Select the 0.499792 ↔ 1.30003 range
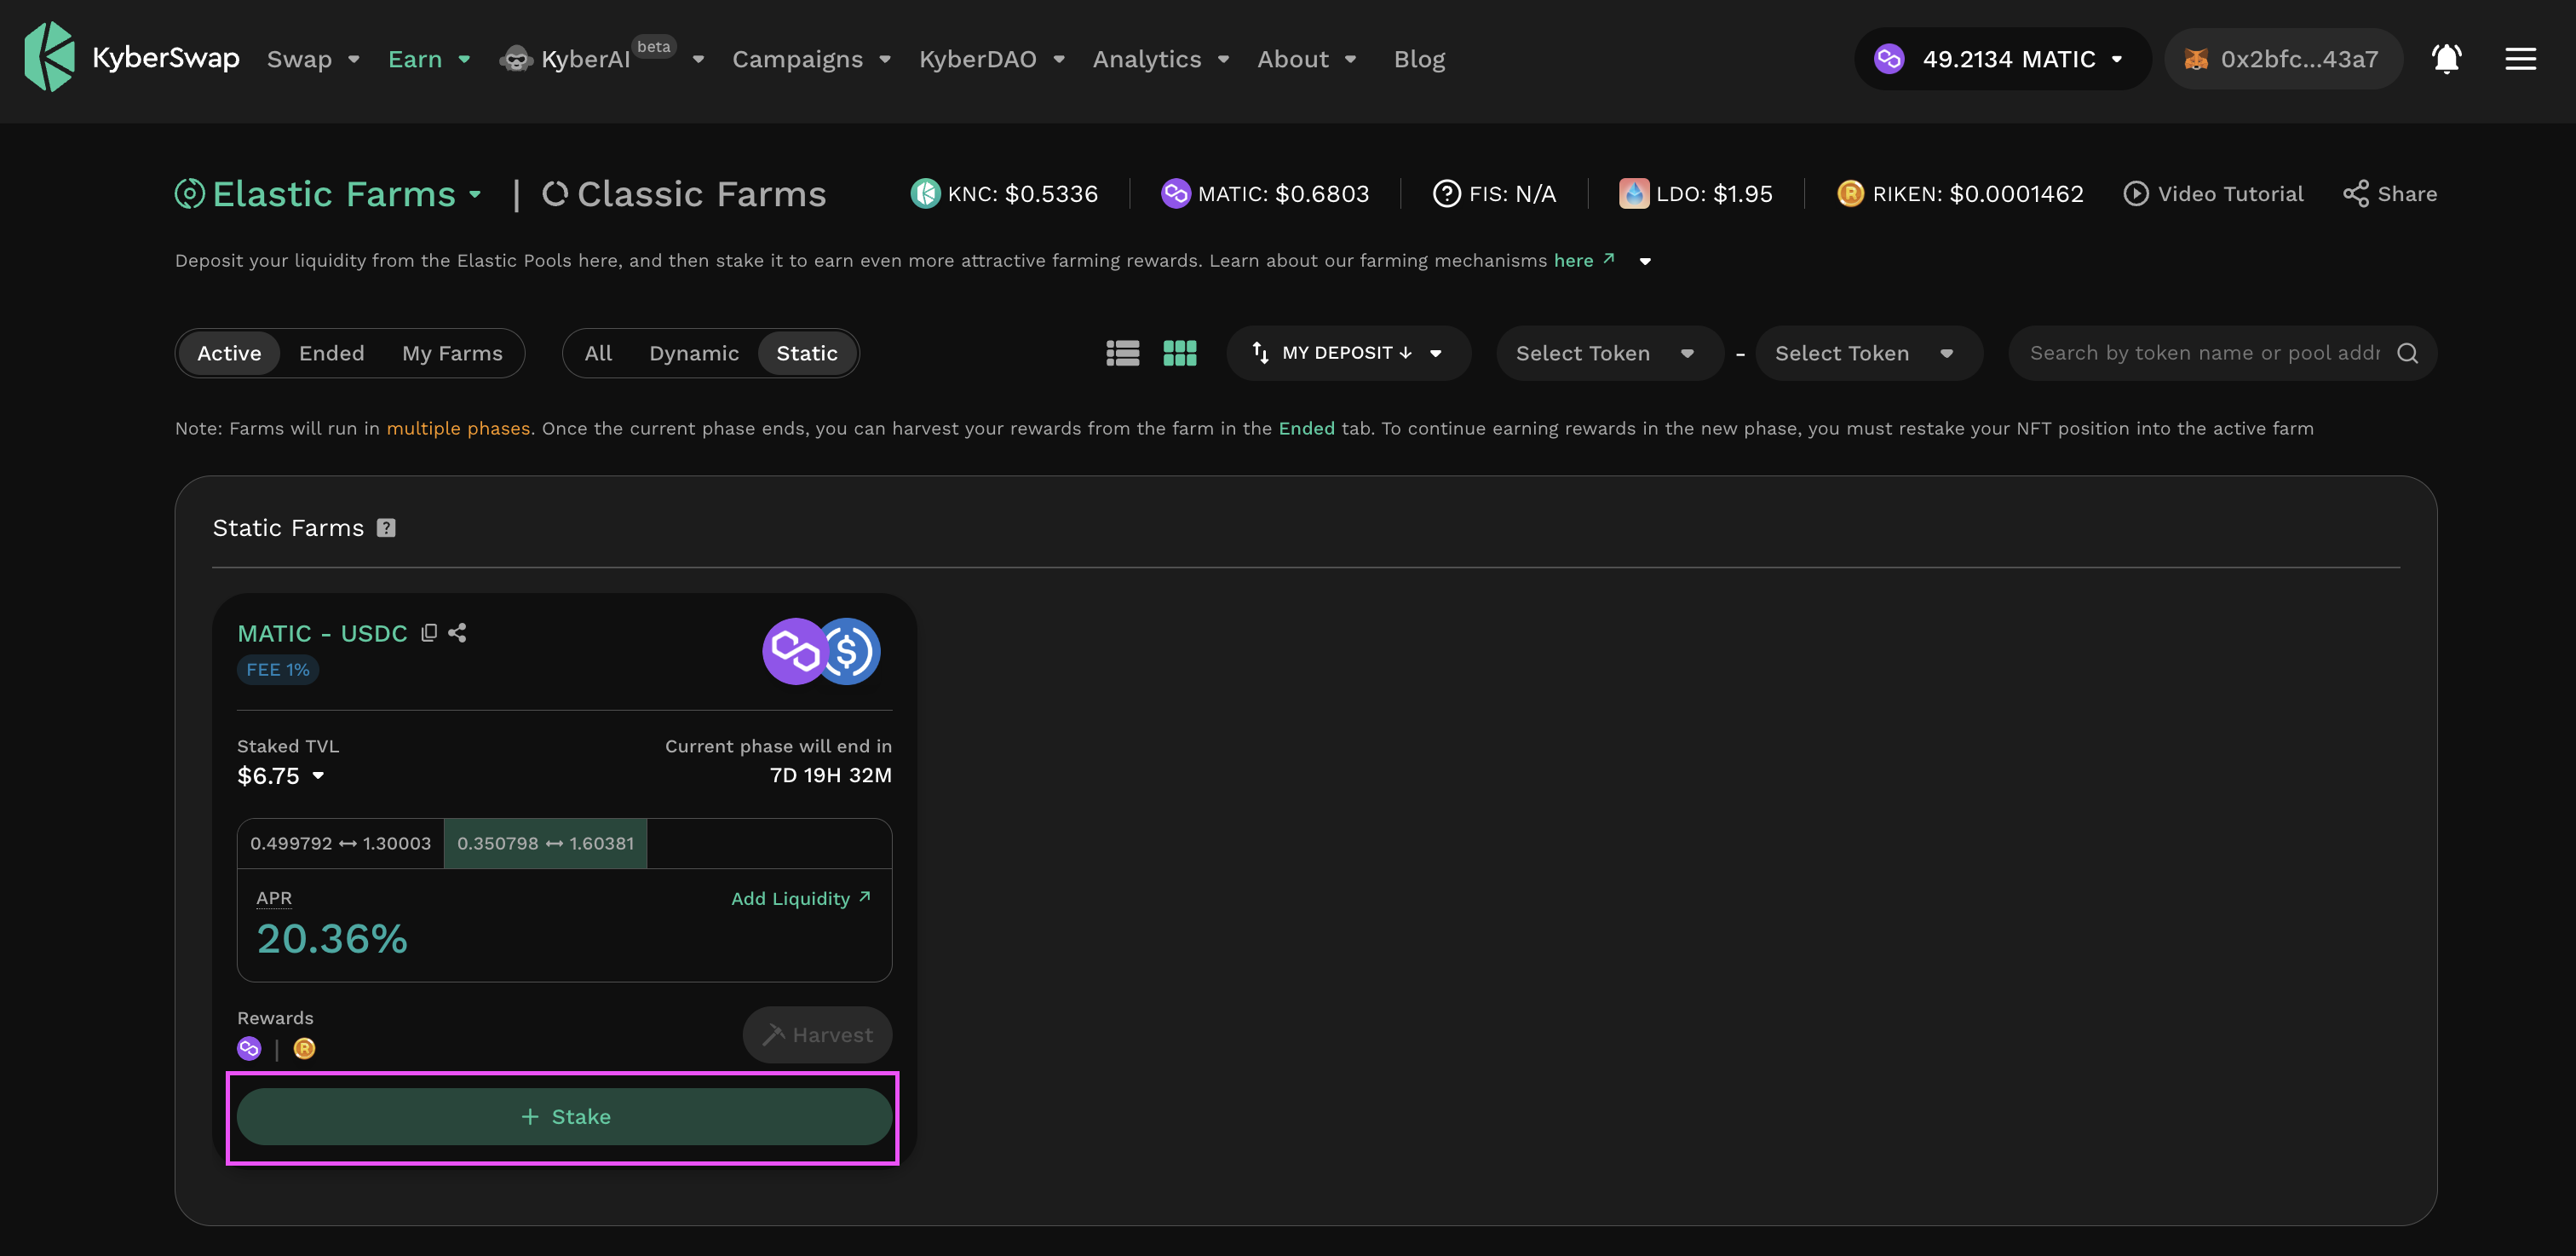This screenshot has height=1256, width=2576. [341, 843]
